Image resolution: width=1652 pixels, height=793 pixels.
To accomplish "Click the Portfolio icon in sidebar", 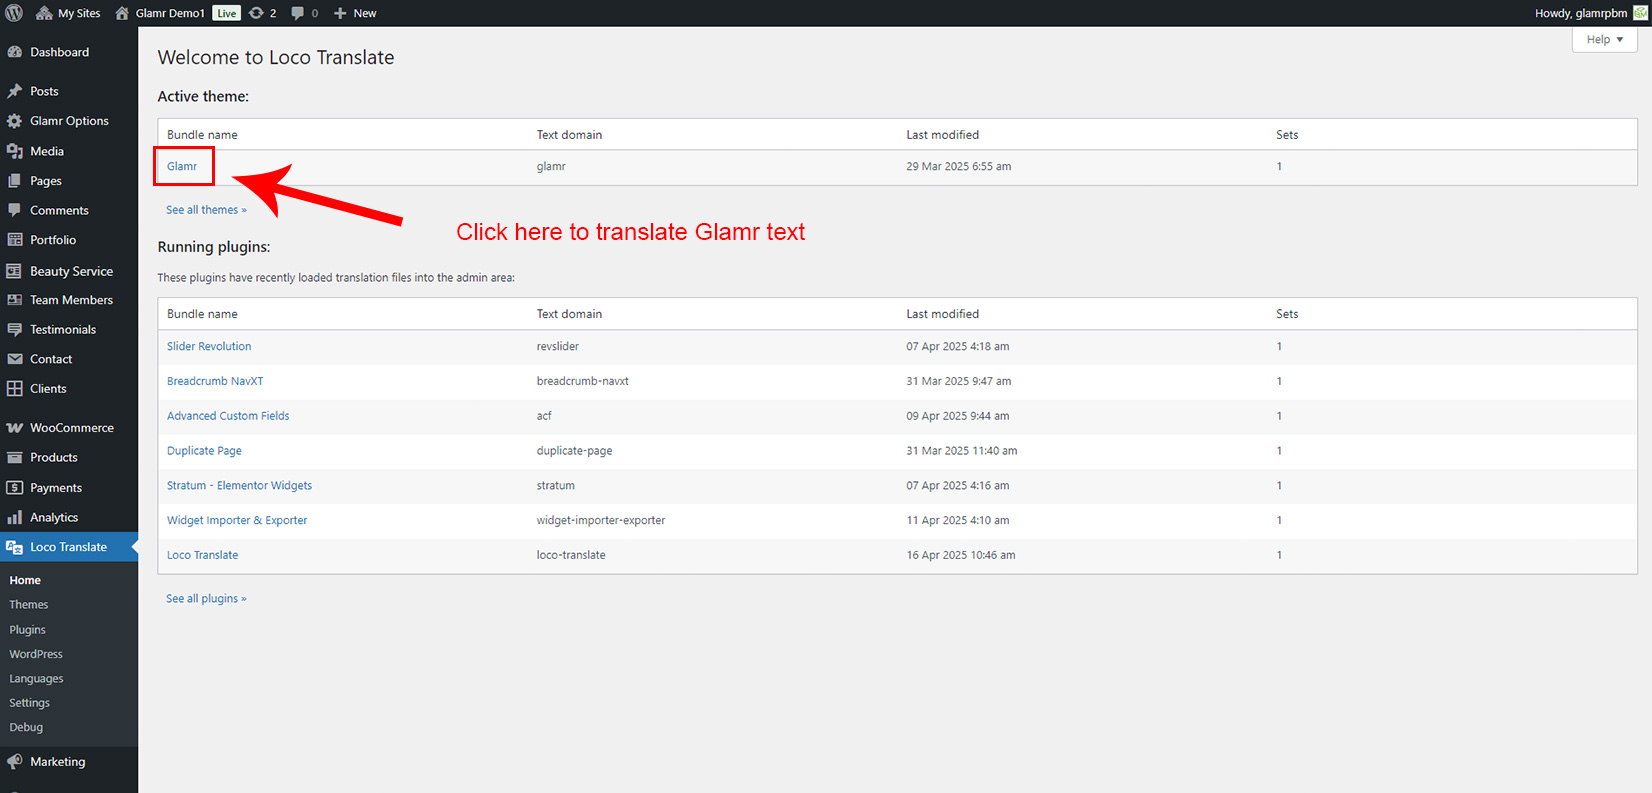I will click(15, 240).
